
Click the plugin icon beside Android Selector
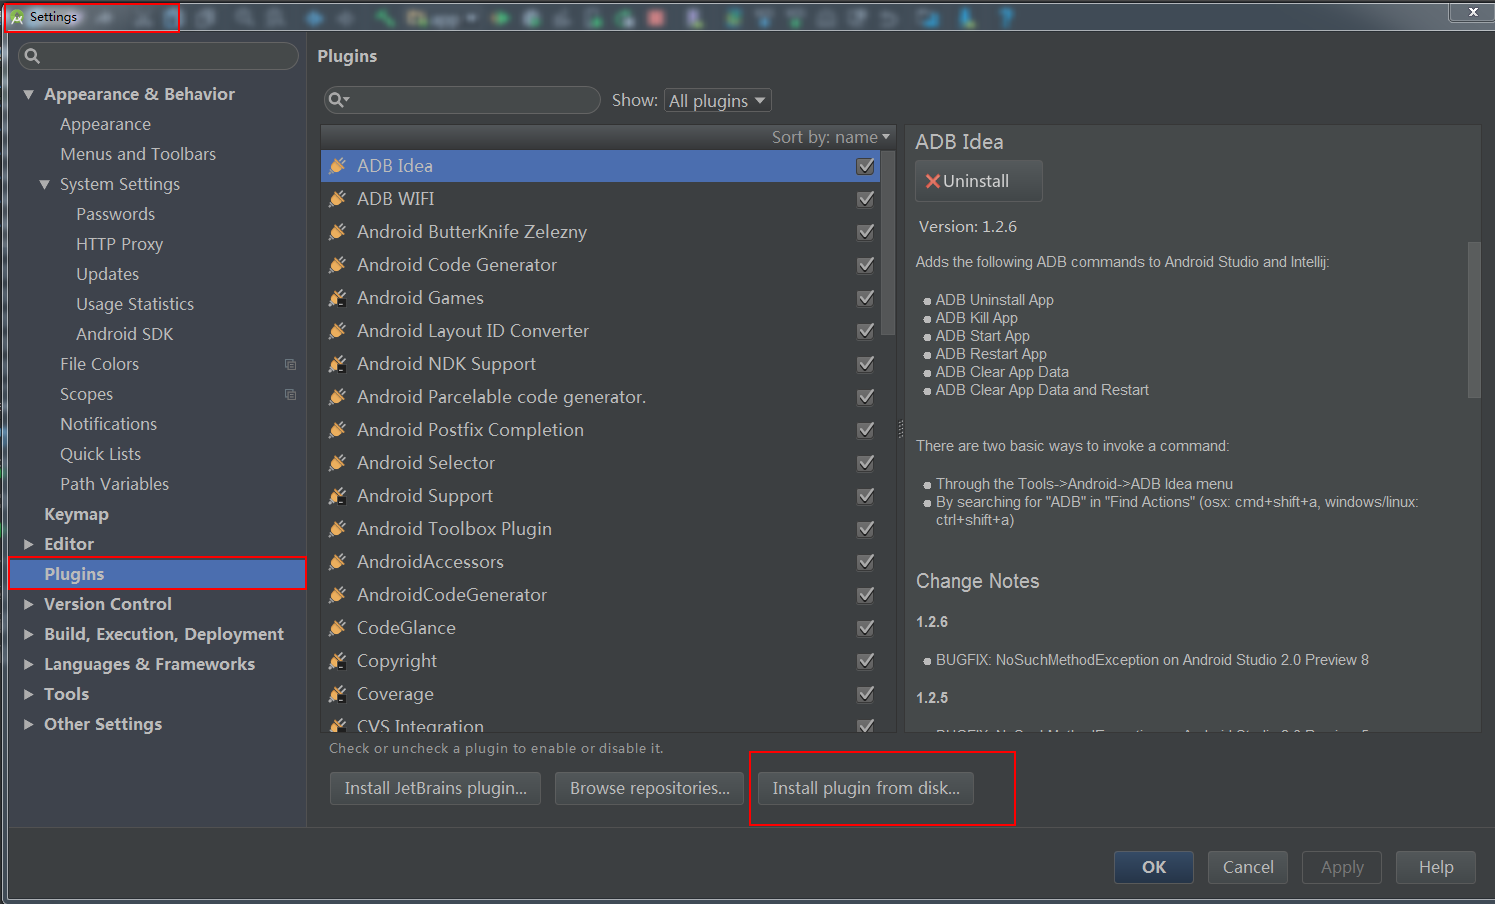tap(338, 463)
